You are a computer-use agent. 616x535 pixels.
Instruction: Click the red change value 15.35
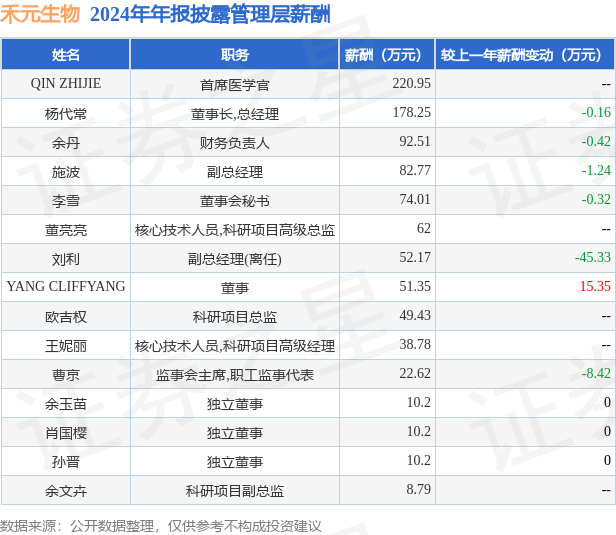pyautogui.click(x=595, y=287)
